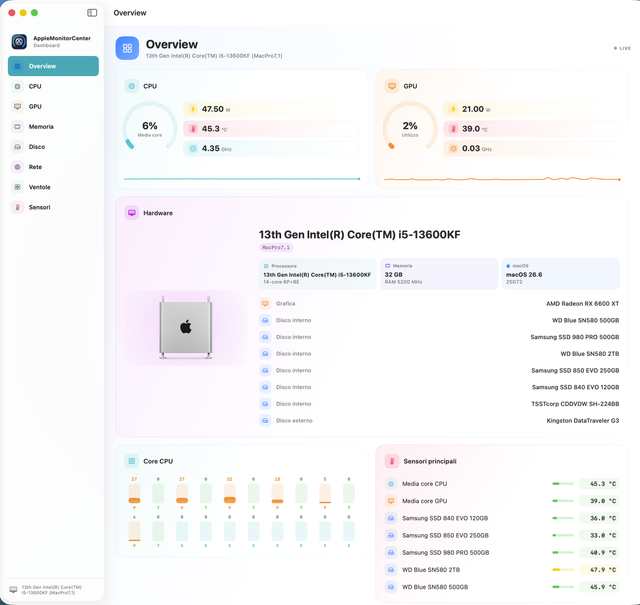Click the Mac Pro hardware image
The height and width of the screenshot is (605, 640).
coord(186,328)
